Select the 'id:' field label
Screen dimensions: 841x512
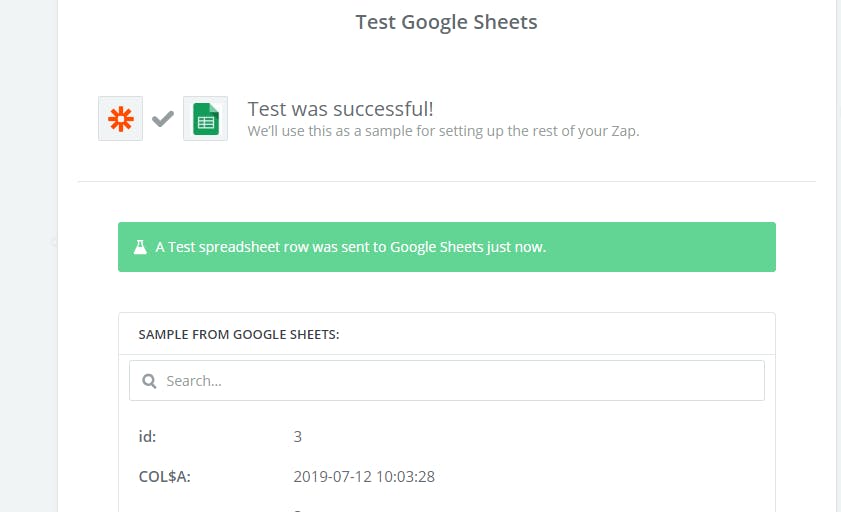tap(147, 436)
